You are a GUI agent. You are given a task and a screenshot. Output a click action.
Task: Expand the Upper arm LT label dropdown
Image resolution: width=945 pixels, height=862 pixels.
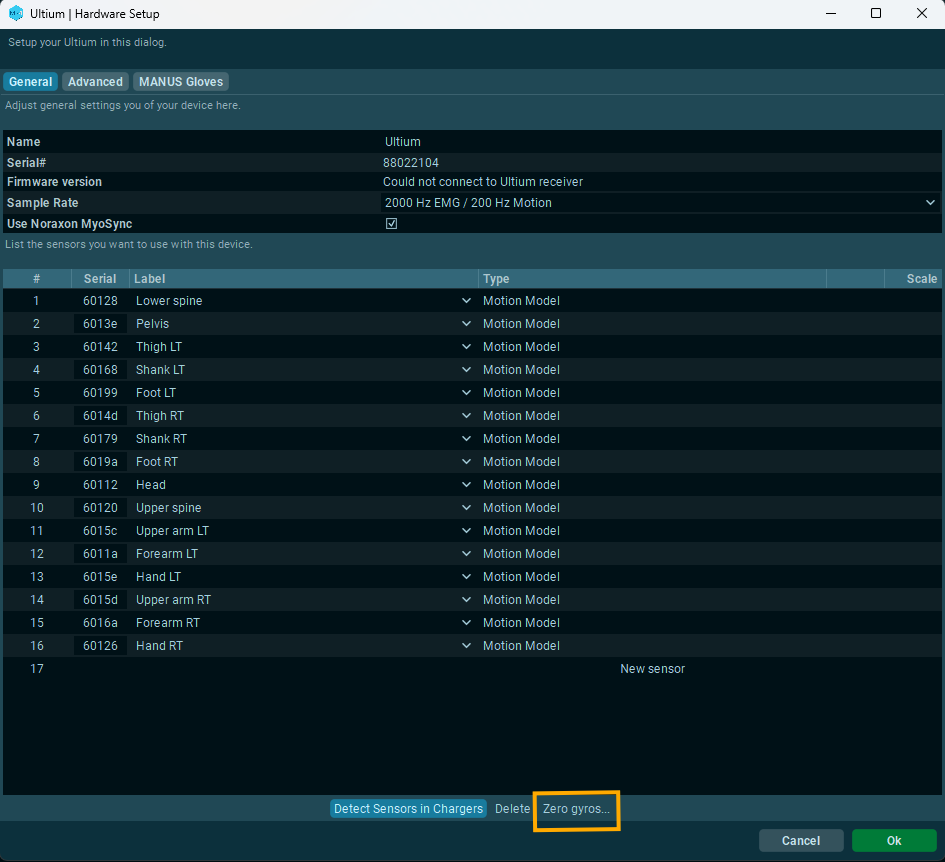pos(466,530)
